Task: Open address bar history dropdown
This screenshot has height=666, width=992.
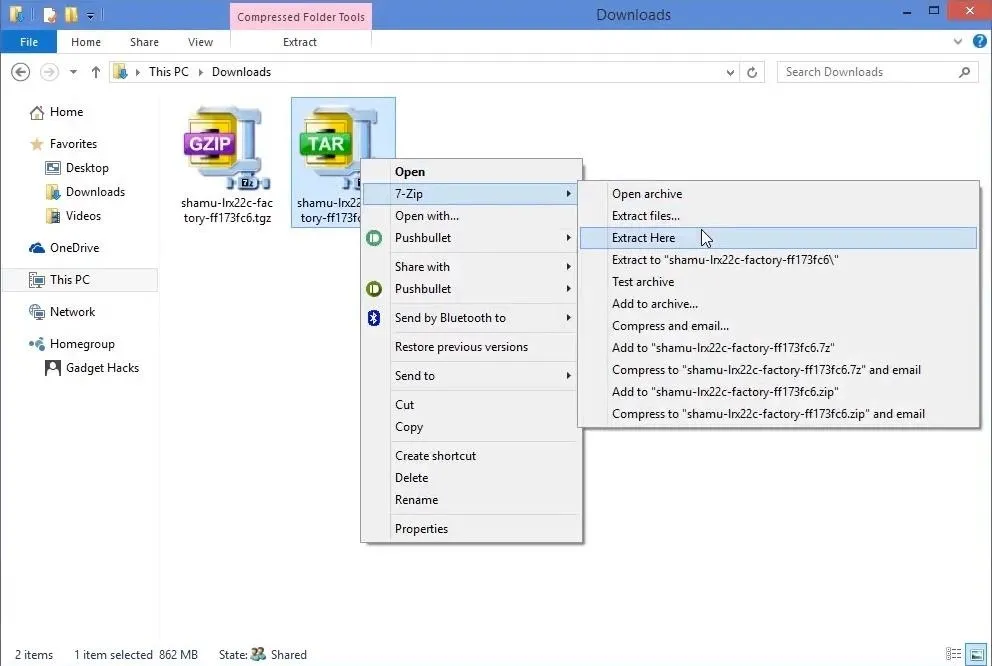Action: (730, 72)
